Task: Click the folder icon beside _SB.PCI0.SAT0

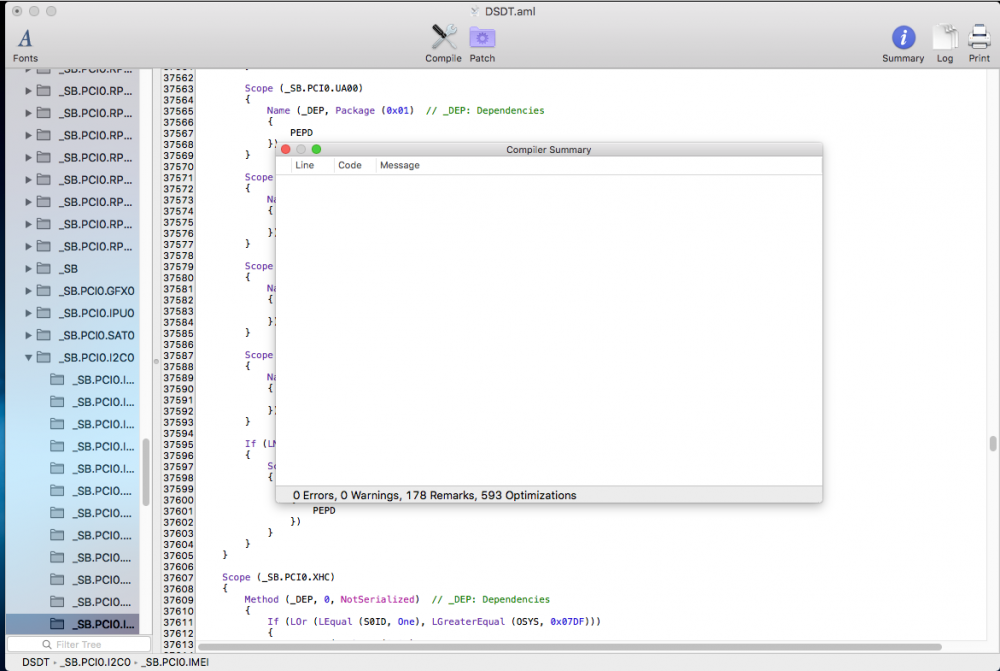Action: tap(44, 335)
